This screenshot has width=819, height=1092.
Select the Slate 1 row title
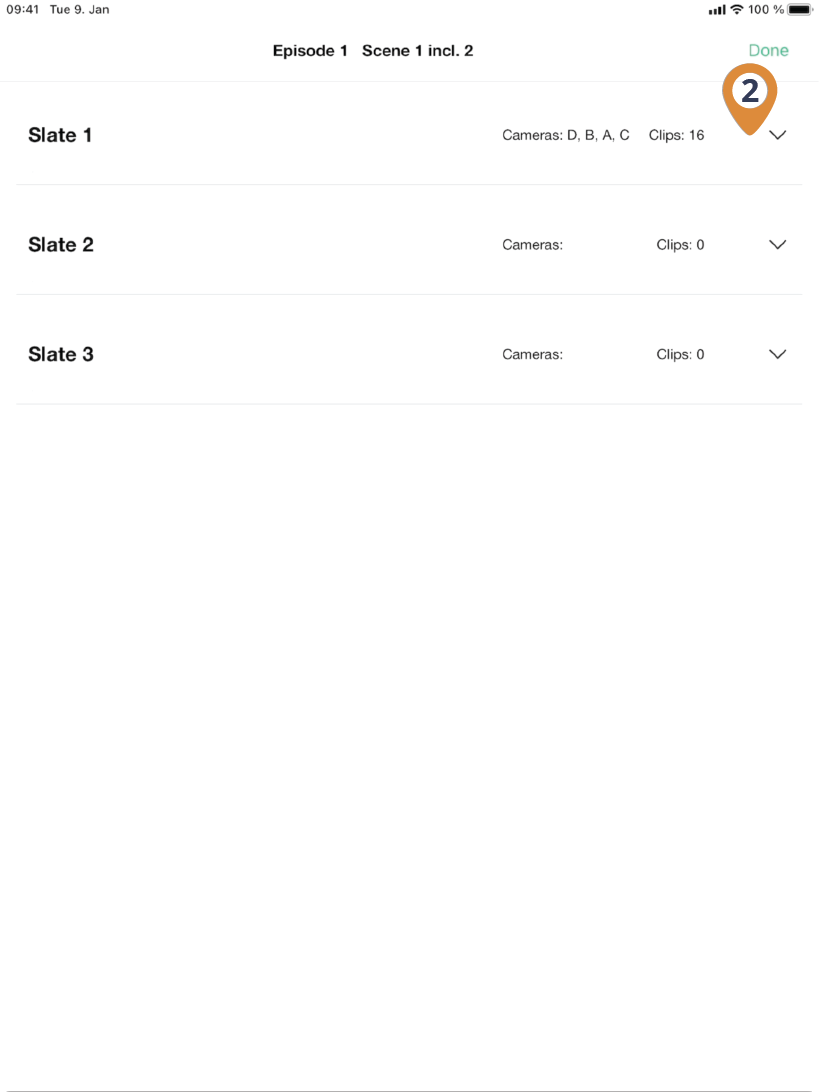pyautogui.click(x=60, y=135)
